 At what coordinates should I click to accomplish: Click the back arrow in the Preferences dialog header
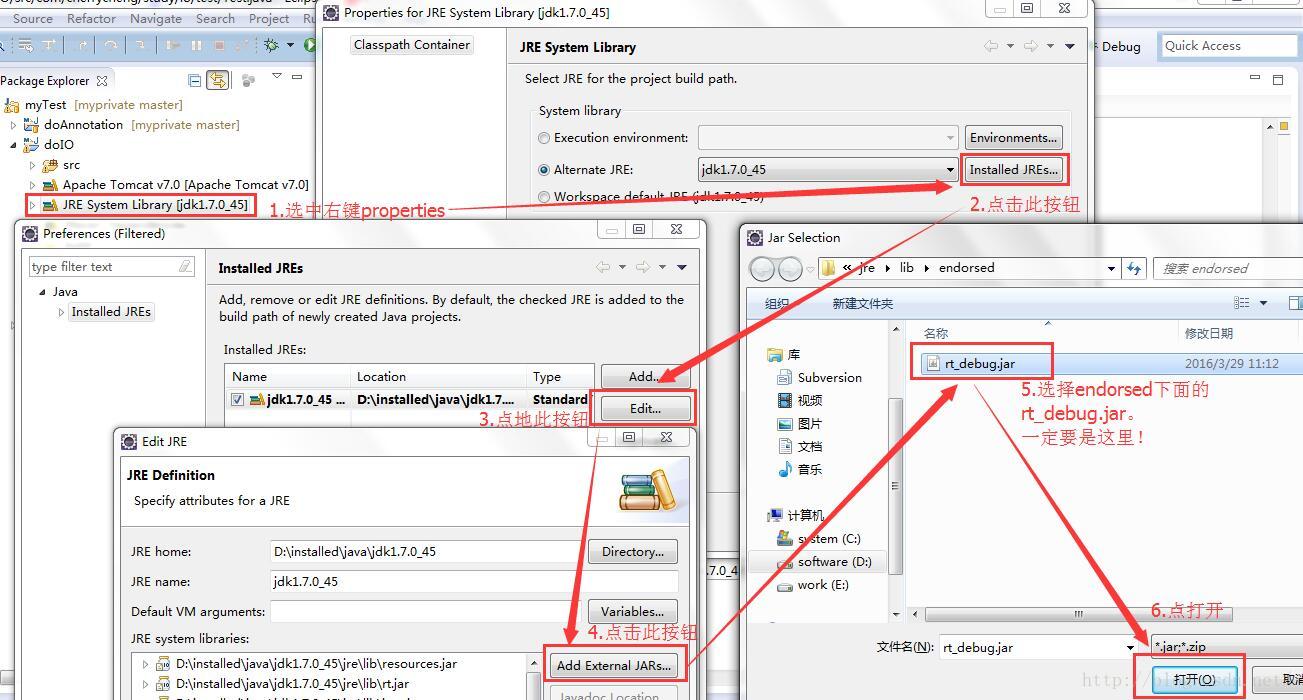(603, 267)
